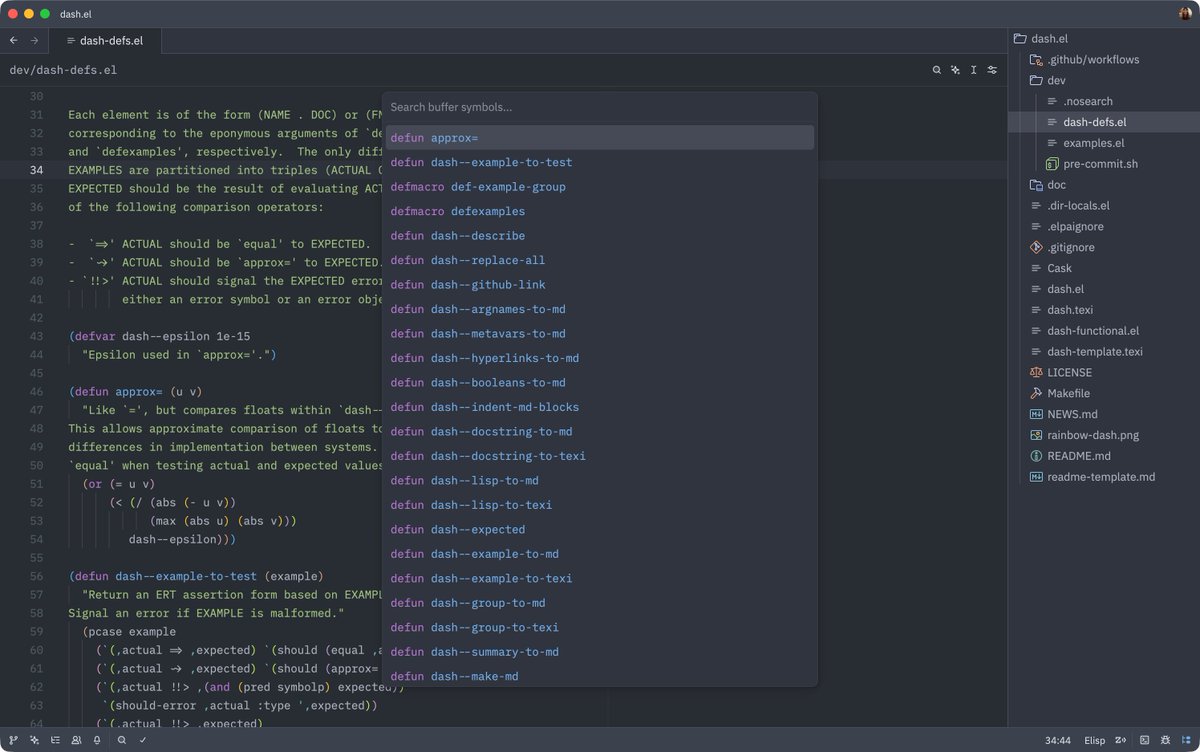The image size is (1200, 752).
Task: Toggle project panel icon in status bar
Action: tap(1186, 740)
